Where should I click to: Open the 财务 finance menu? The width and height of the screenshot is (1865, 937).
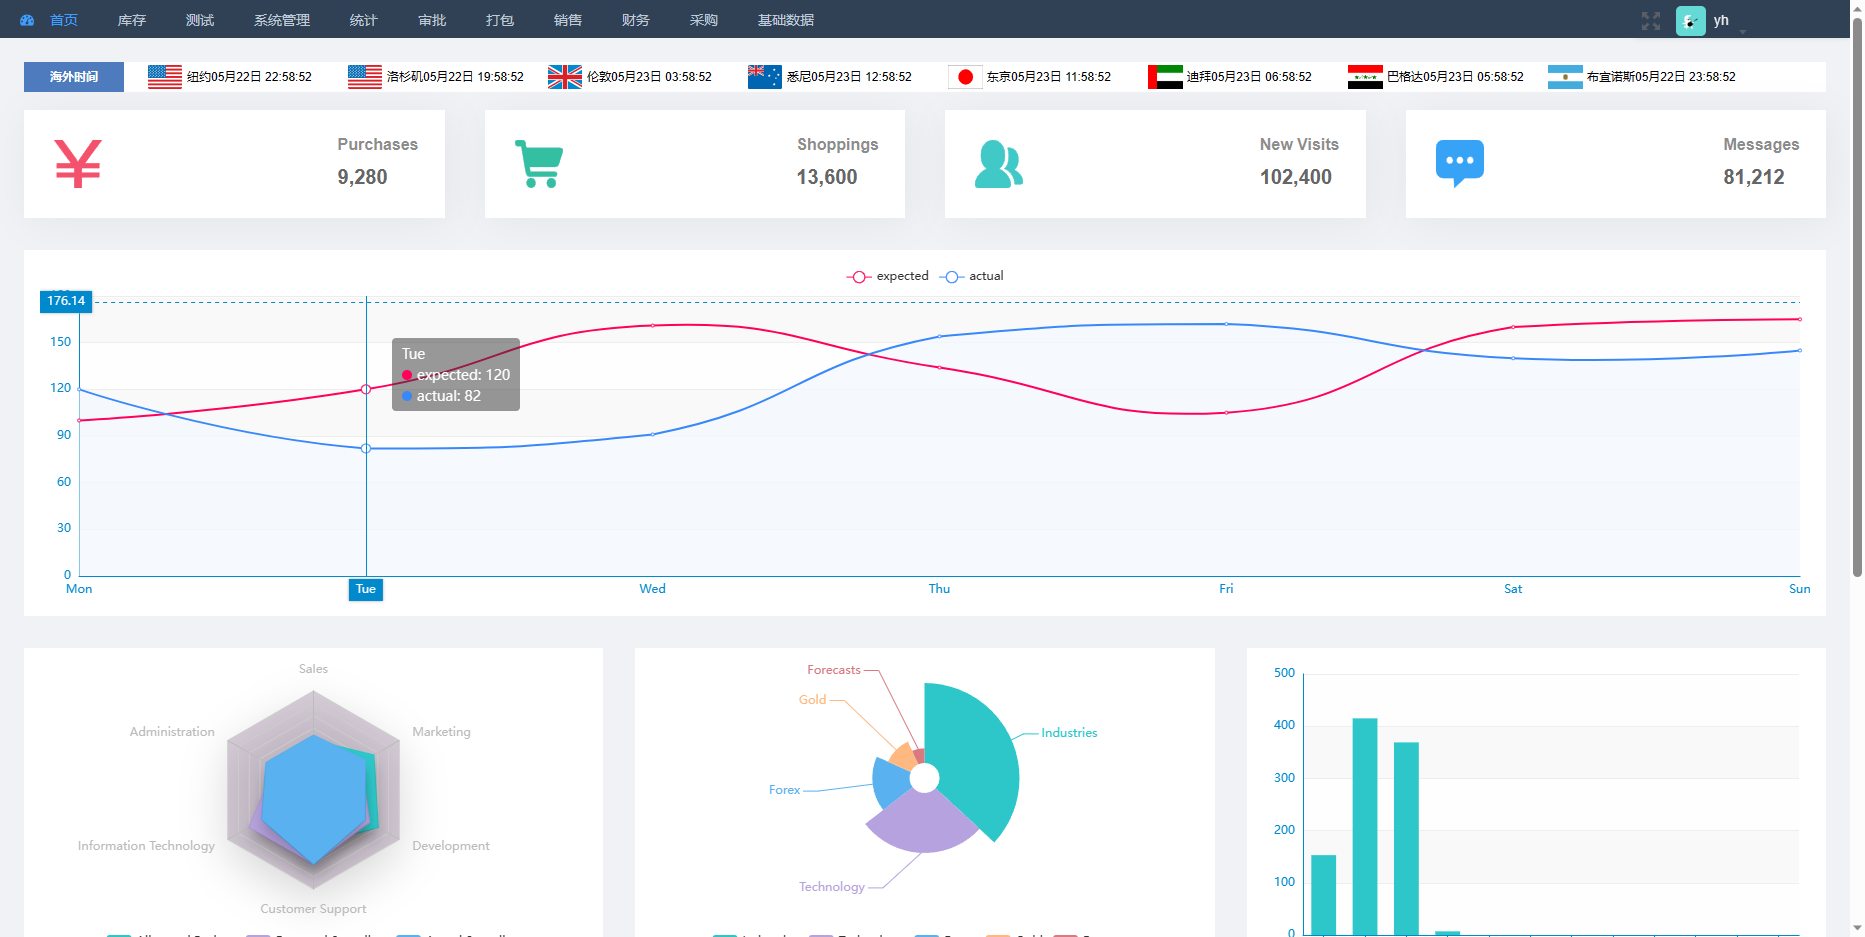(x=636, y=20)
